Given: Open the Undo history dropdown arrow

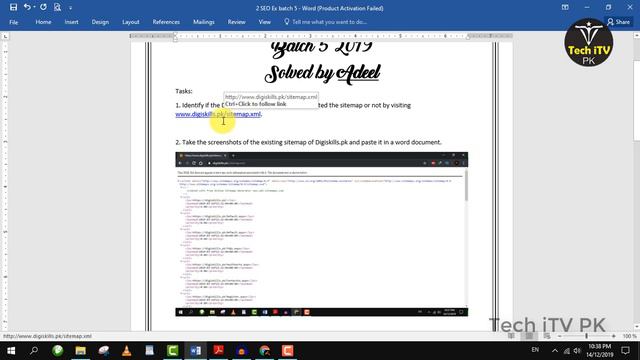Looking at the screenshot, I should (34, 7).
